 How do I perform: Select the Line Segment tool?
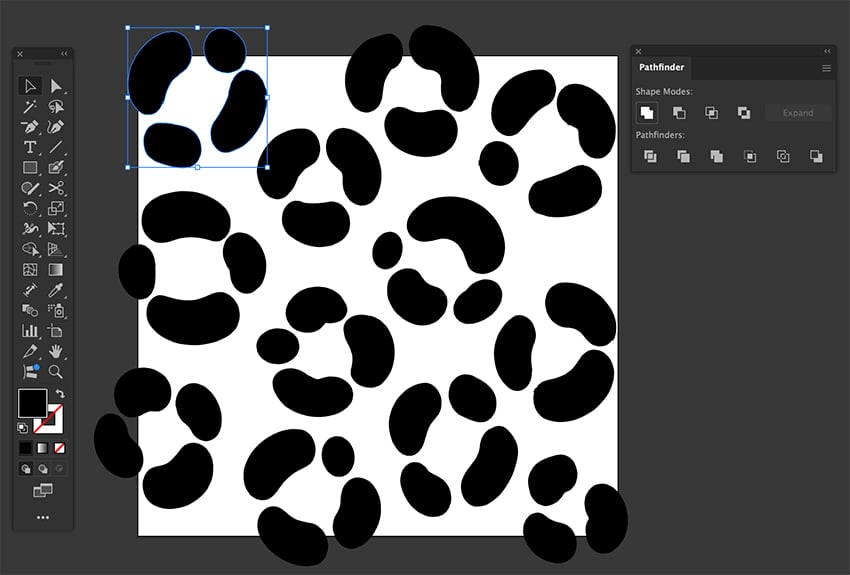coord(56,147)
